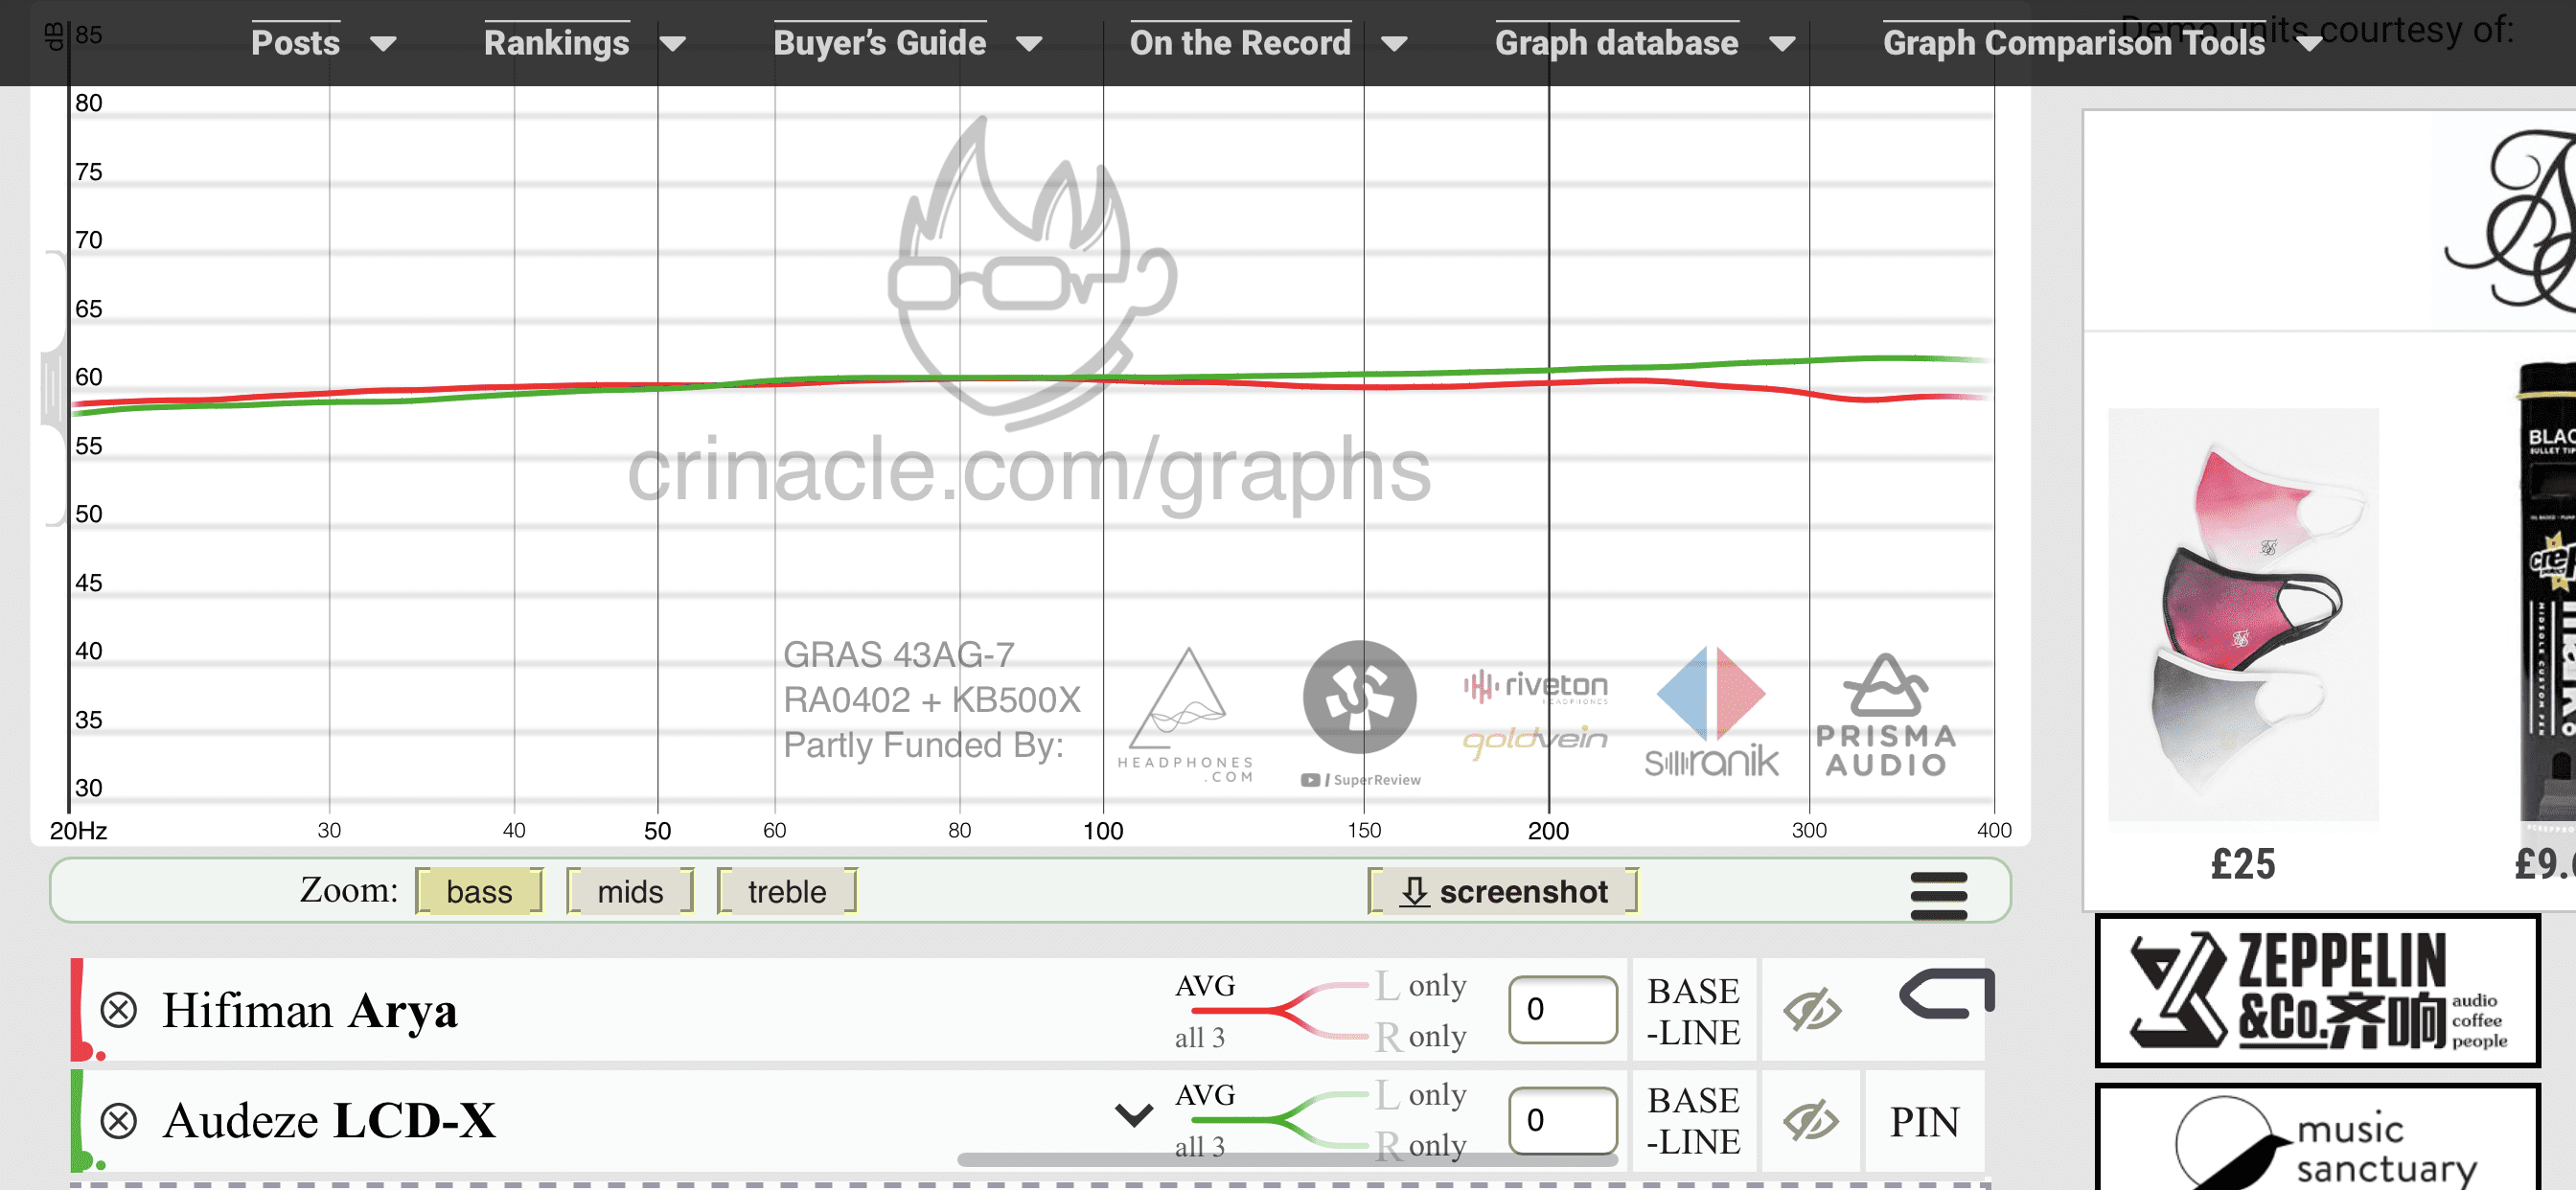This screenshot has width=2576, height=1190.
Task: Pin the Audeze LCD-X curve
Action: [x=1924, y=1121]
